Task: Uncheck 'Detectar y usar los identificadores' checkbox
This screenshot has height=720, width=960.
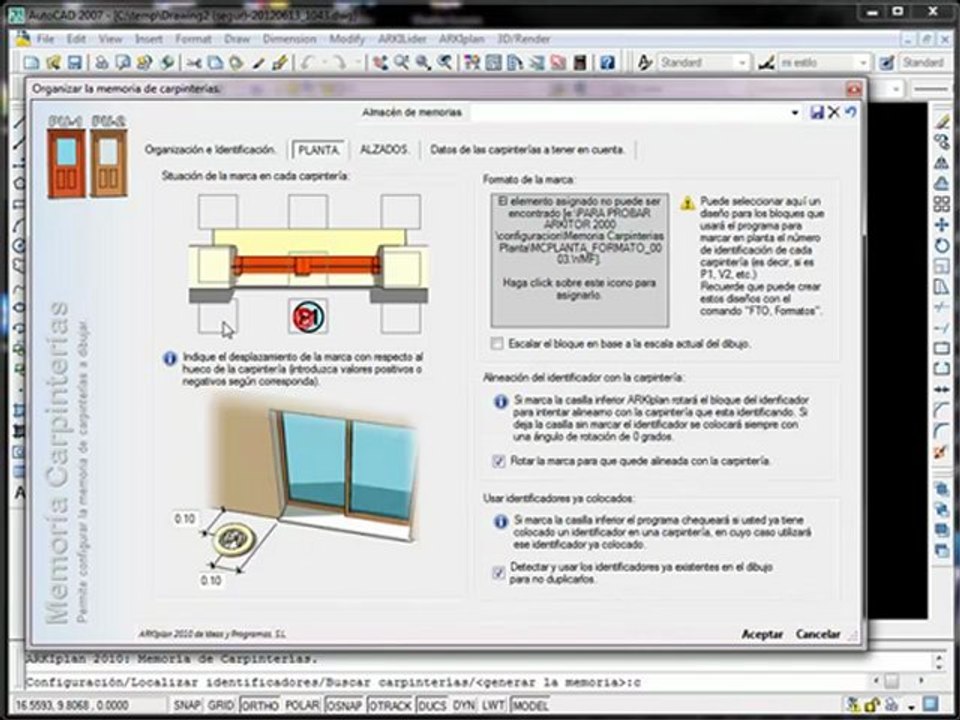Action: point(498,573)
